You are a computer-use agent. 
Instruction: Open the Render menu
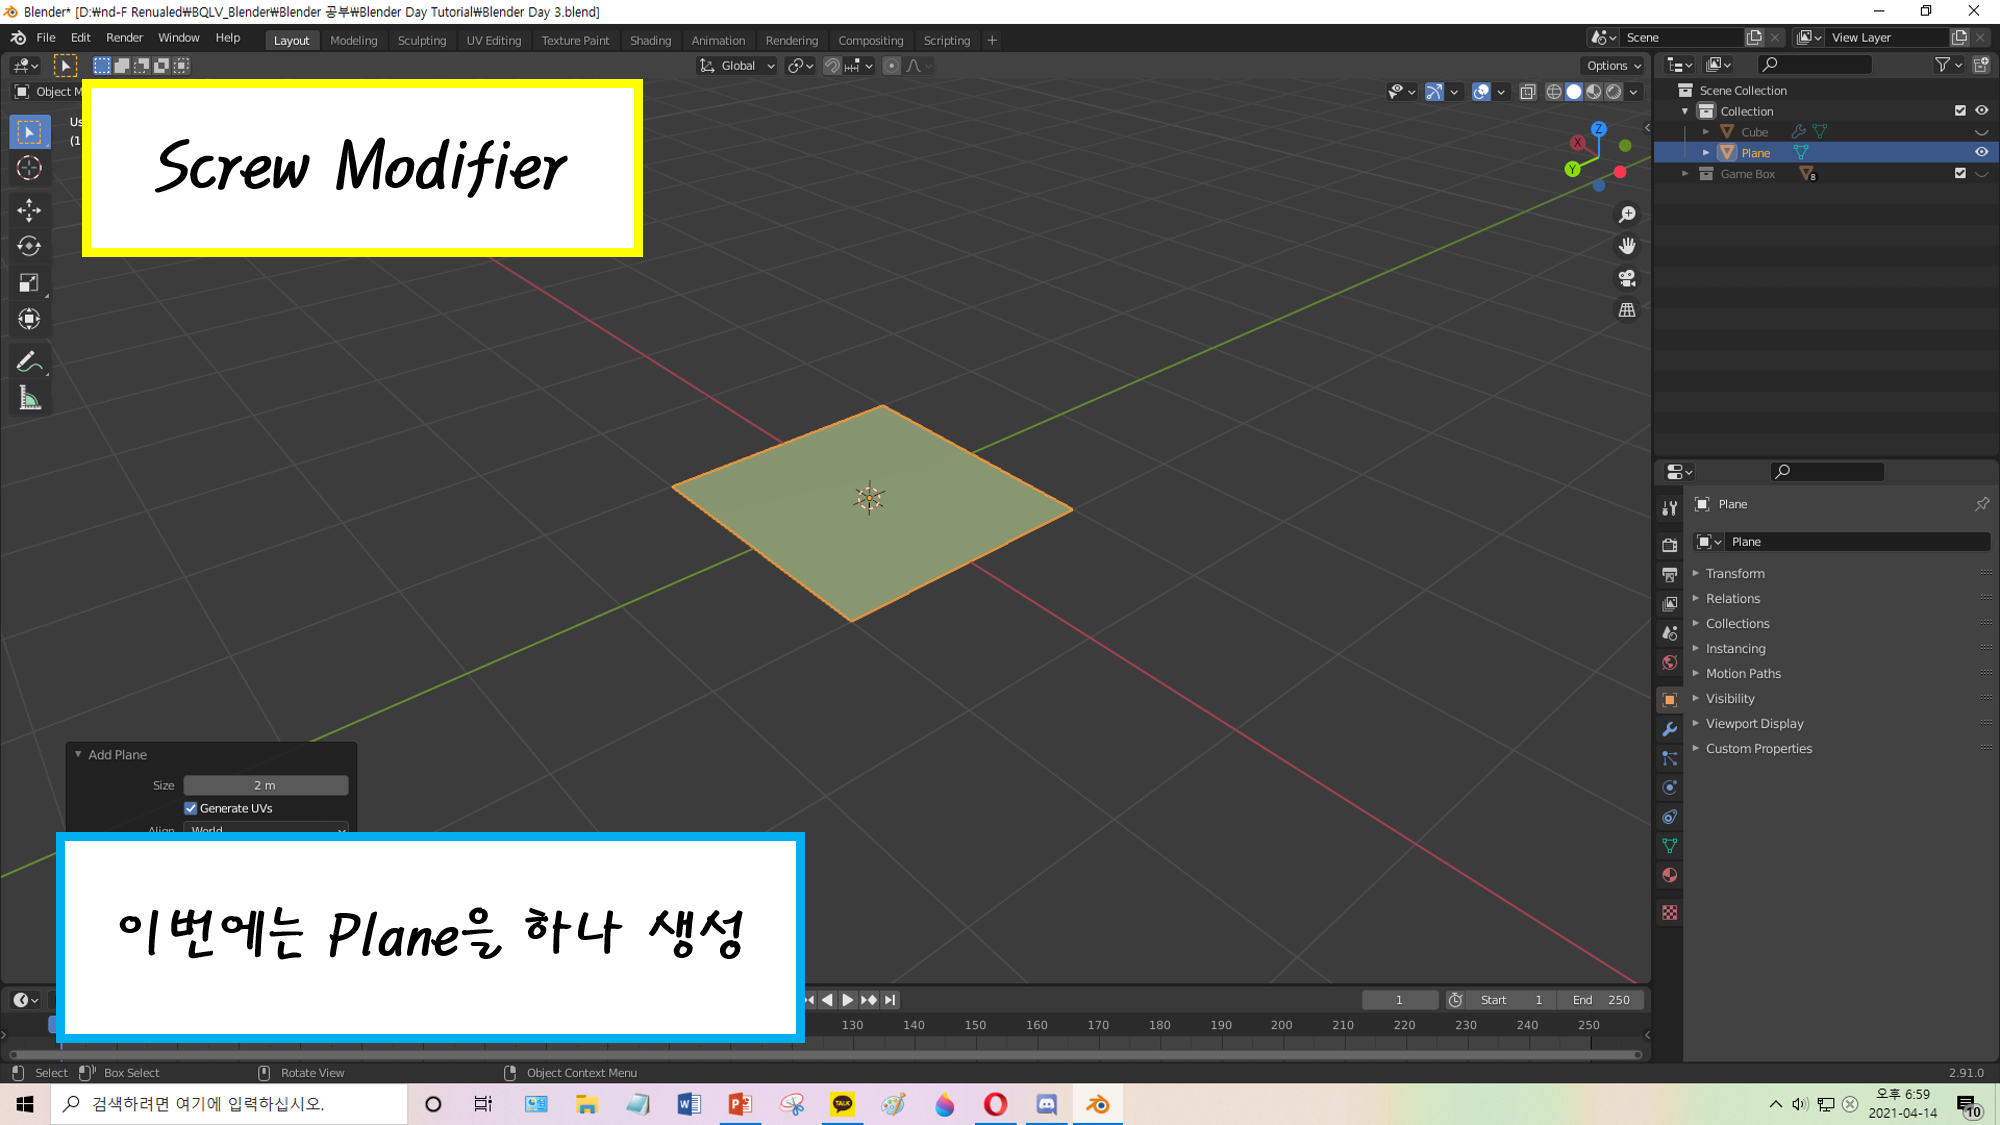(124, 38)
